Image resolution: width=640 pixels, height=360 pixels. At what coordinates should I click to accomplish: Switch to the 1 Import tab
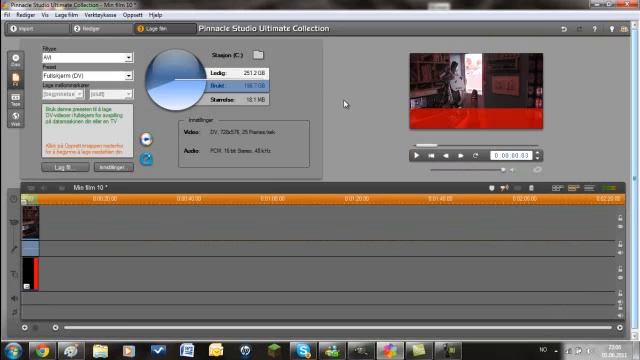[38, 29]
